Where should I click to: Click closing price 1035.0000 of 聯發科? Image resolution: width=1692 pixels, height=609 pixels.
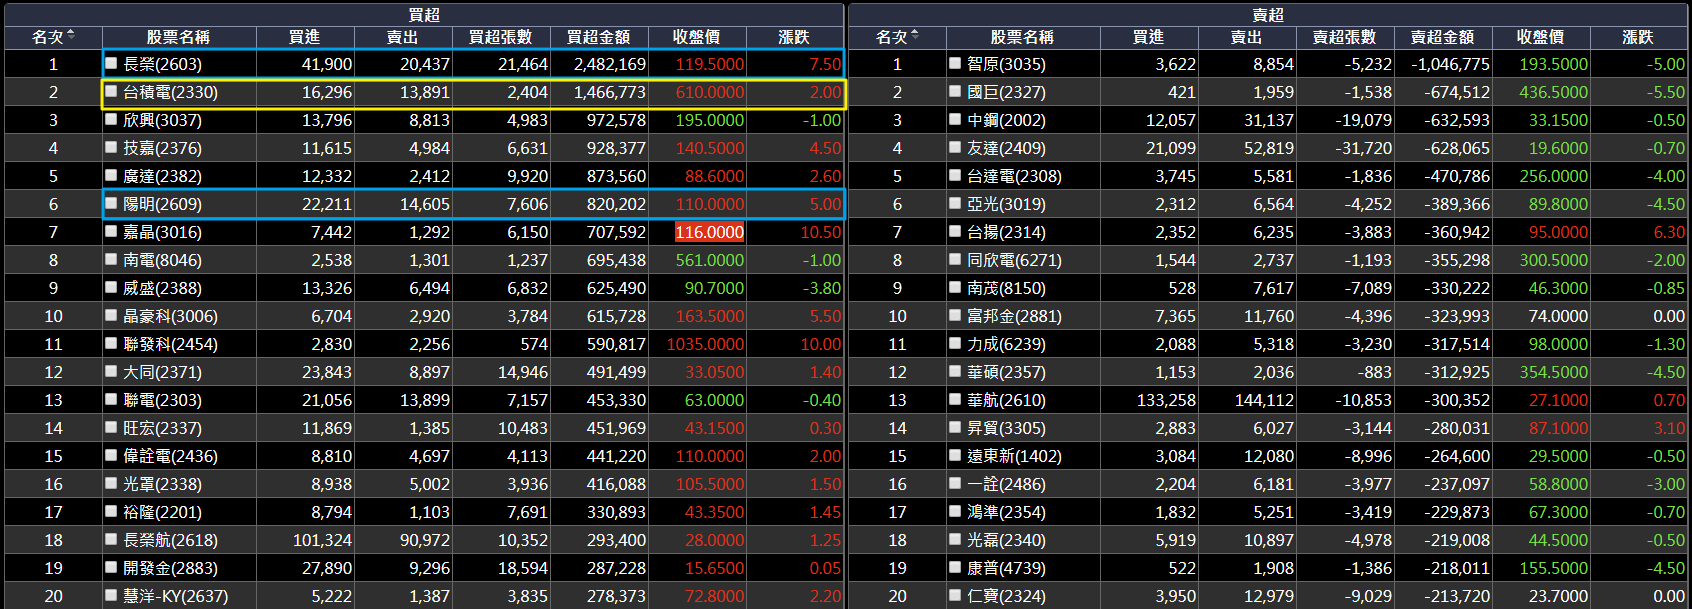(705, 344)
